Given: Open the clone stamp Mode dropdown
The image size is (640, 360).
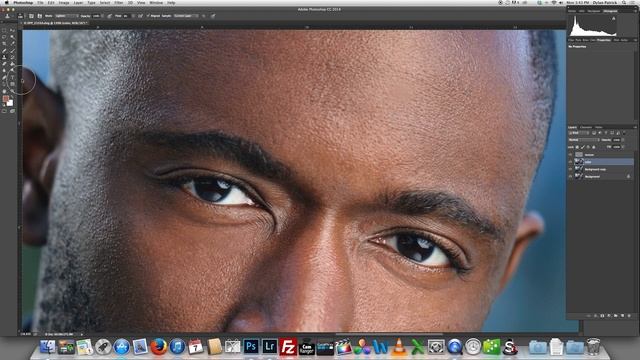Looking at the screenshot, I should (66, 16).
